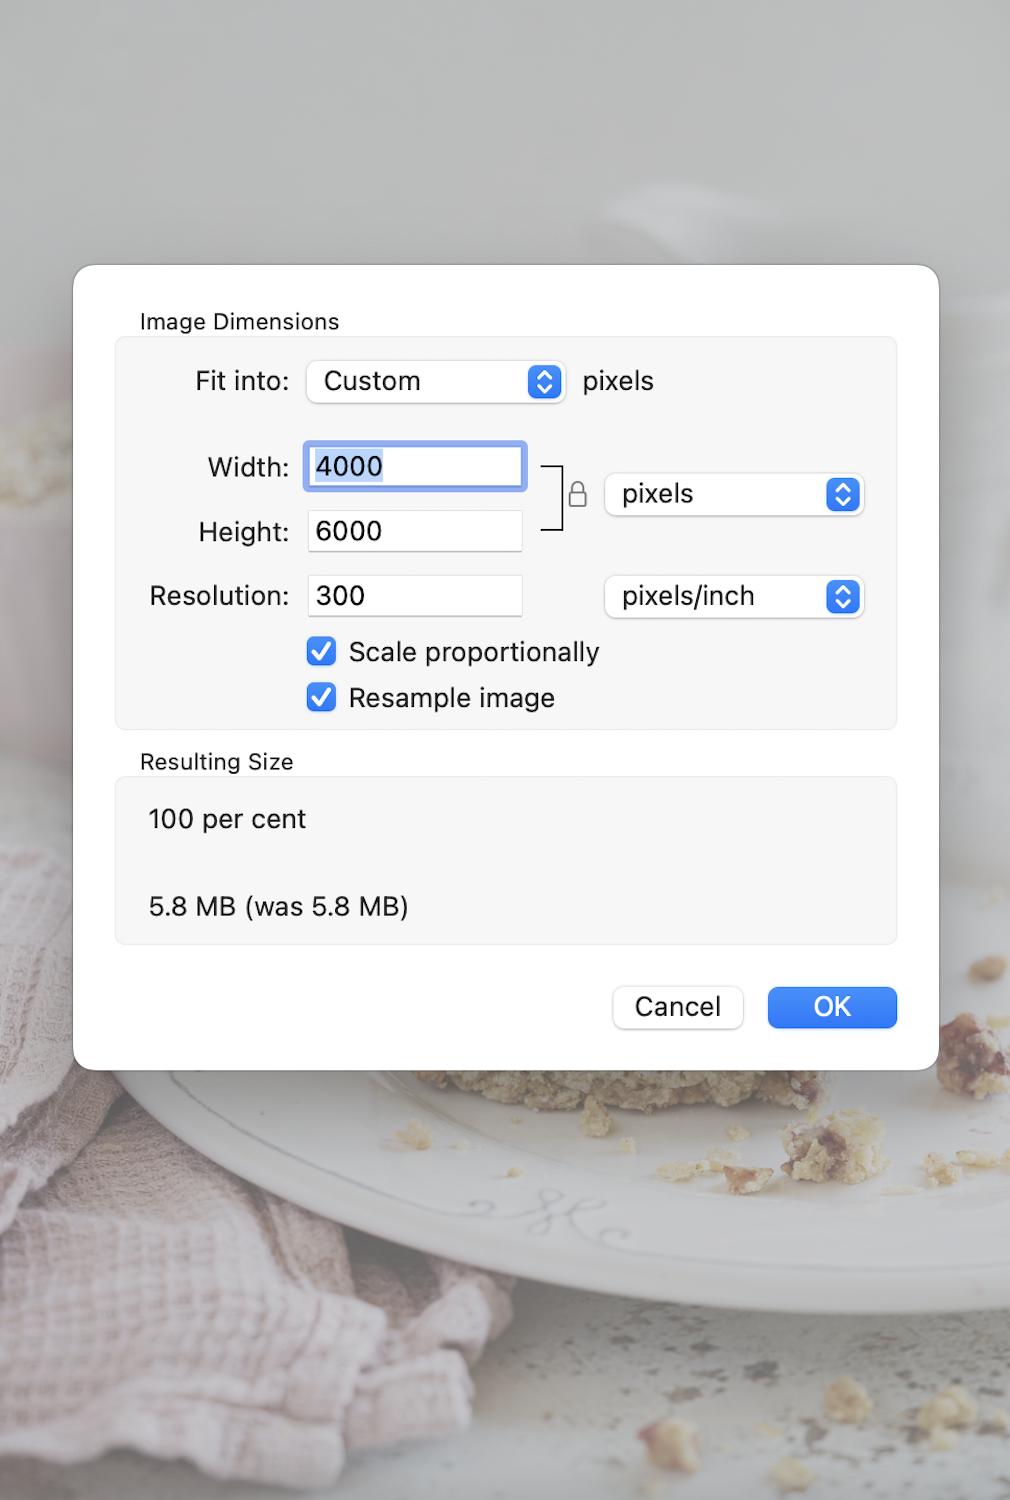Image resolution: width=1010 pixels, height=1500 pixels.
Task: Open the units dropdown showing pixels
Action: tap(733, 494)
